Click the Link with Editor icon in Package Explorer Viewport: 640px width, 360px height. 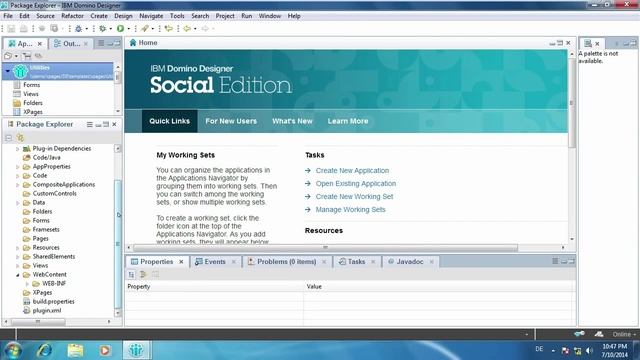pyautogui.click(x=20, y=138)
